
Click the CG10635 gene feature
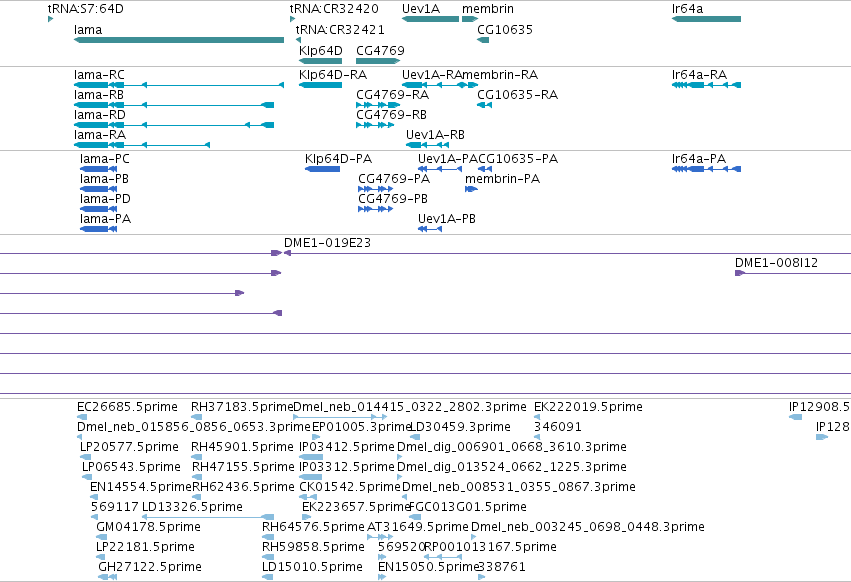(x=483, y=40)
